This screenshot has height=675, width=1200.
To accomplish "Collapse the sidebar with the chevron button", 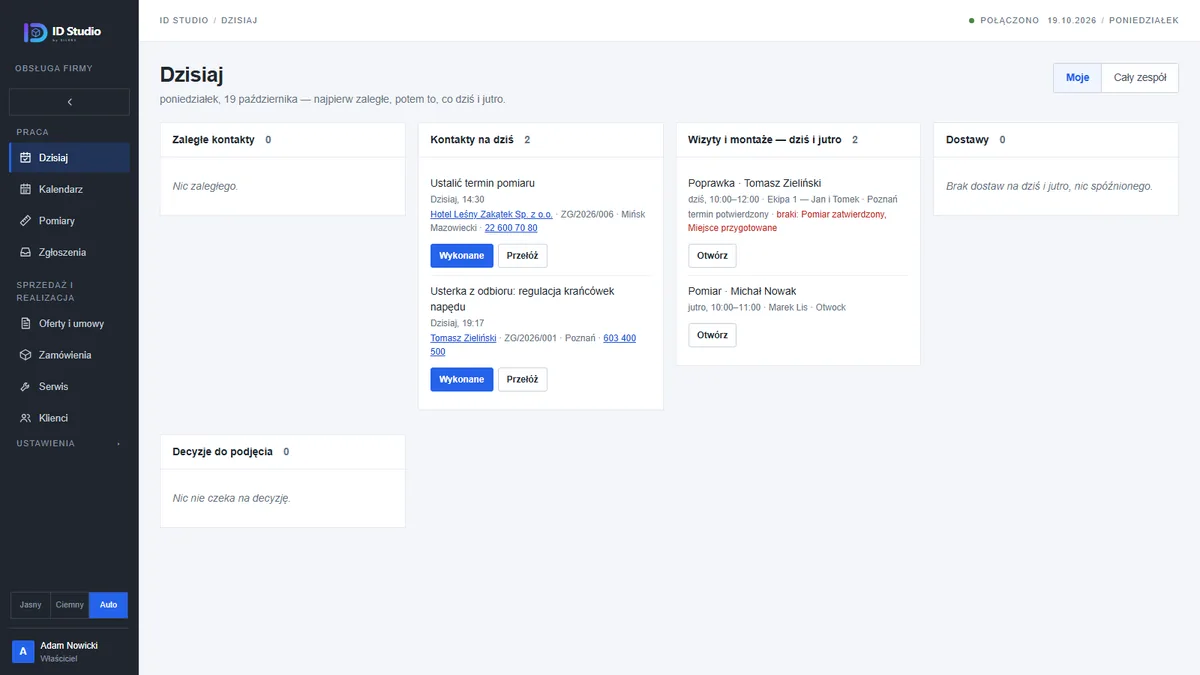I will click(69, 102).
